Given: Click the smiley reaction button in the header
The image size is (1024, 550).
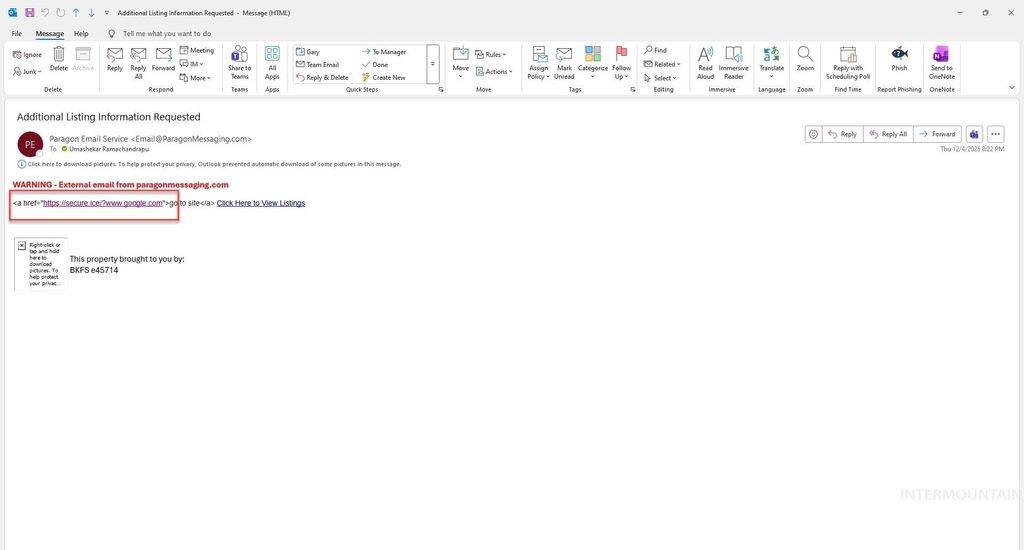Looking at the screenshot, I should [x=814, y=134].
